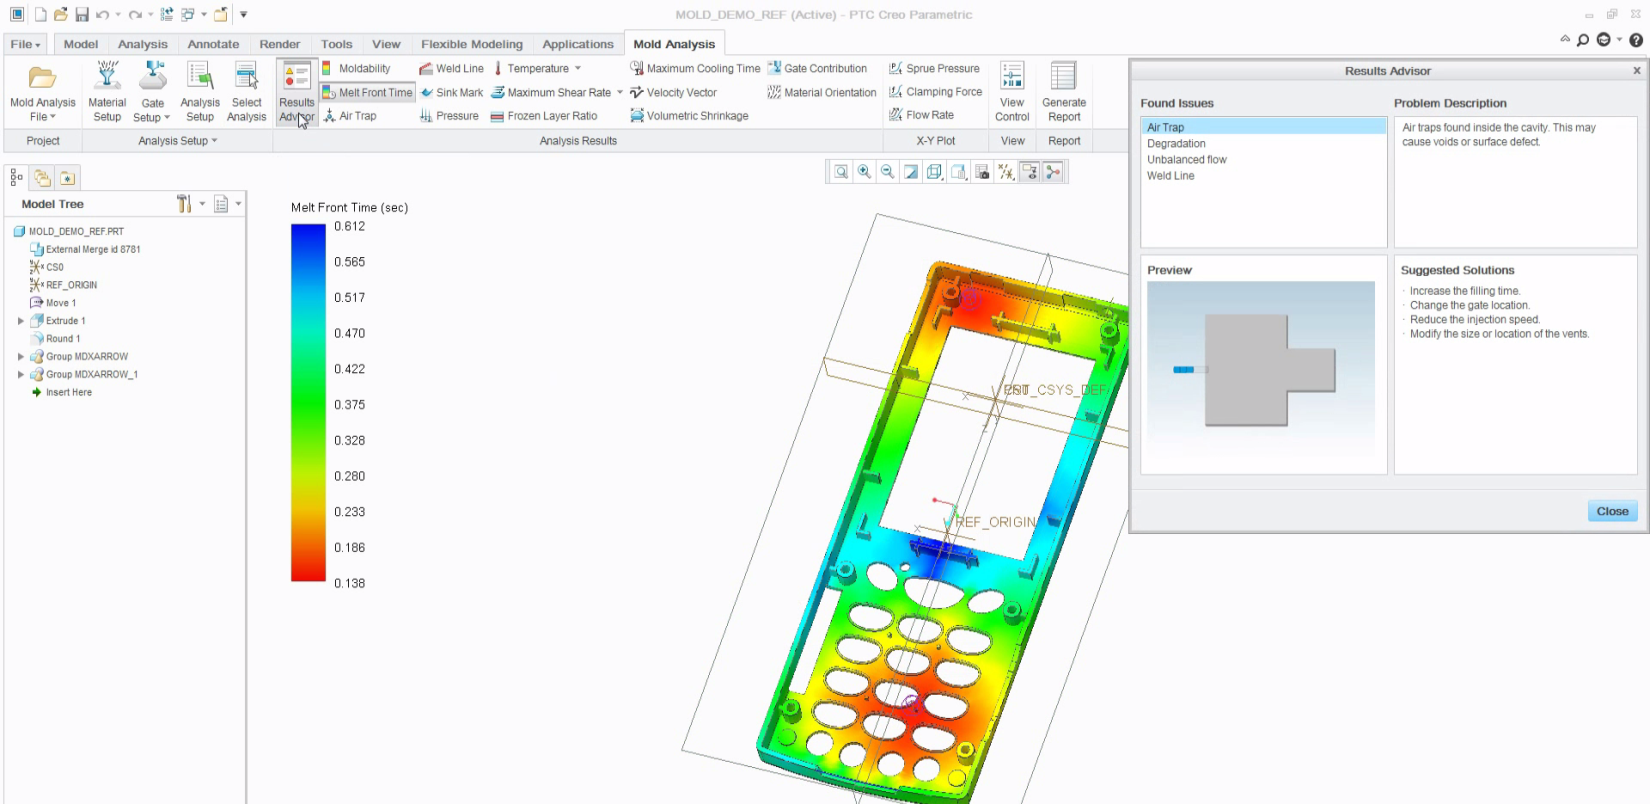Customize the quick access toolbar dropdown
This screenshot has width=1650, height=804.
[243, 14]
